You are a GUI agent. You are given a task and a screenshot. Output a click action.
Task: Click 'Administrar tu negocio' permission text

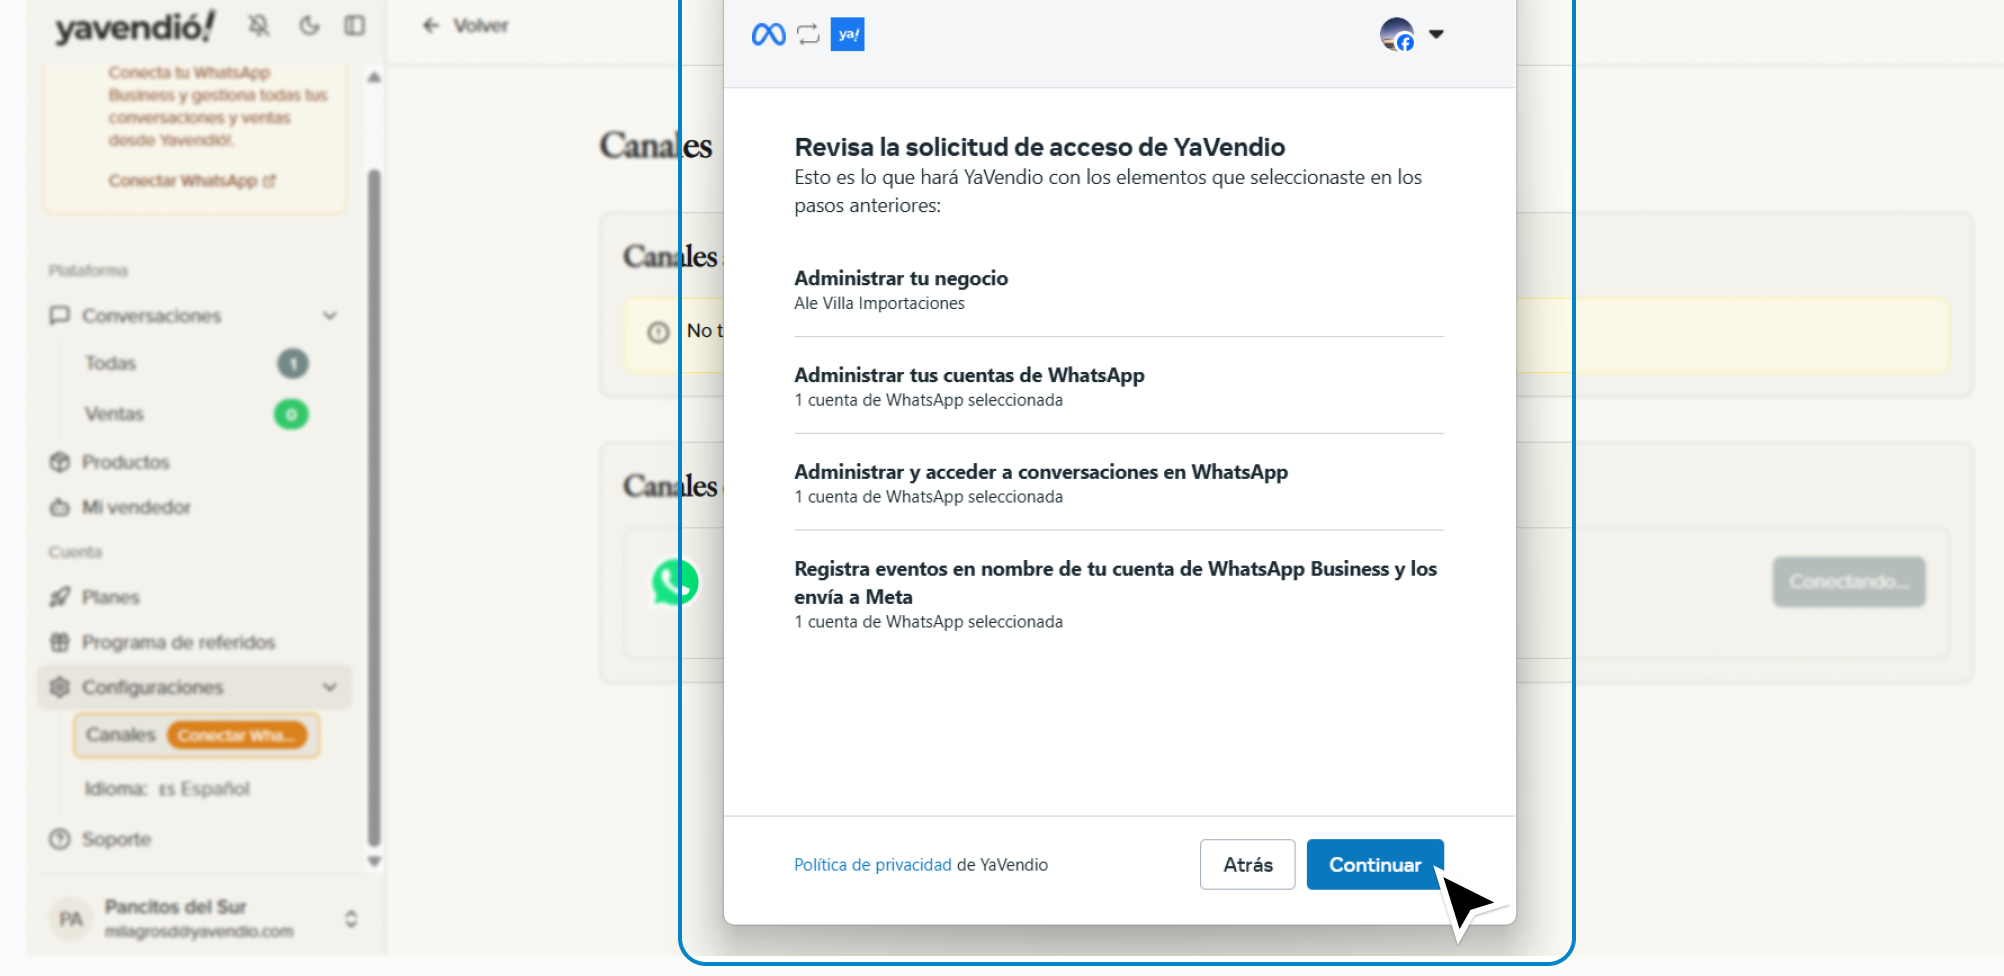pos(901,278)
